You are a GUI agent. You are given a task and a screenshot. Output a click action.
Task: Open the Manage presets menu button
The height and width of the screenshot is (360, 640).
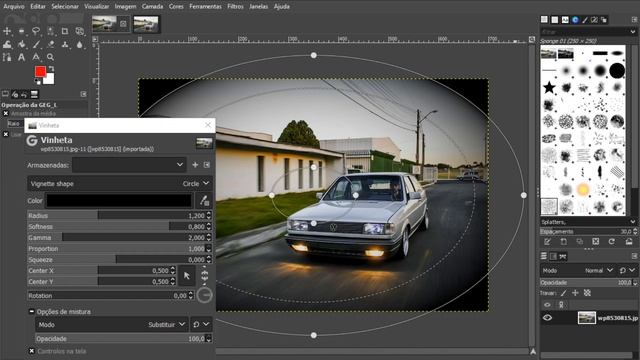(207, 165)
